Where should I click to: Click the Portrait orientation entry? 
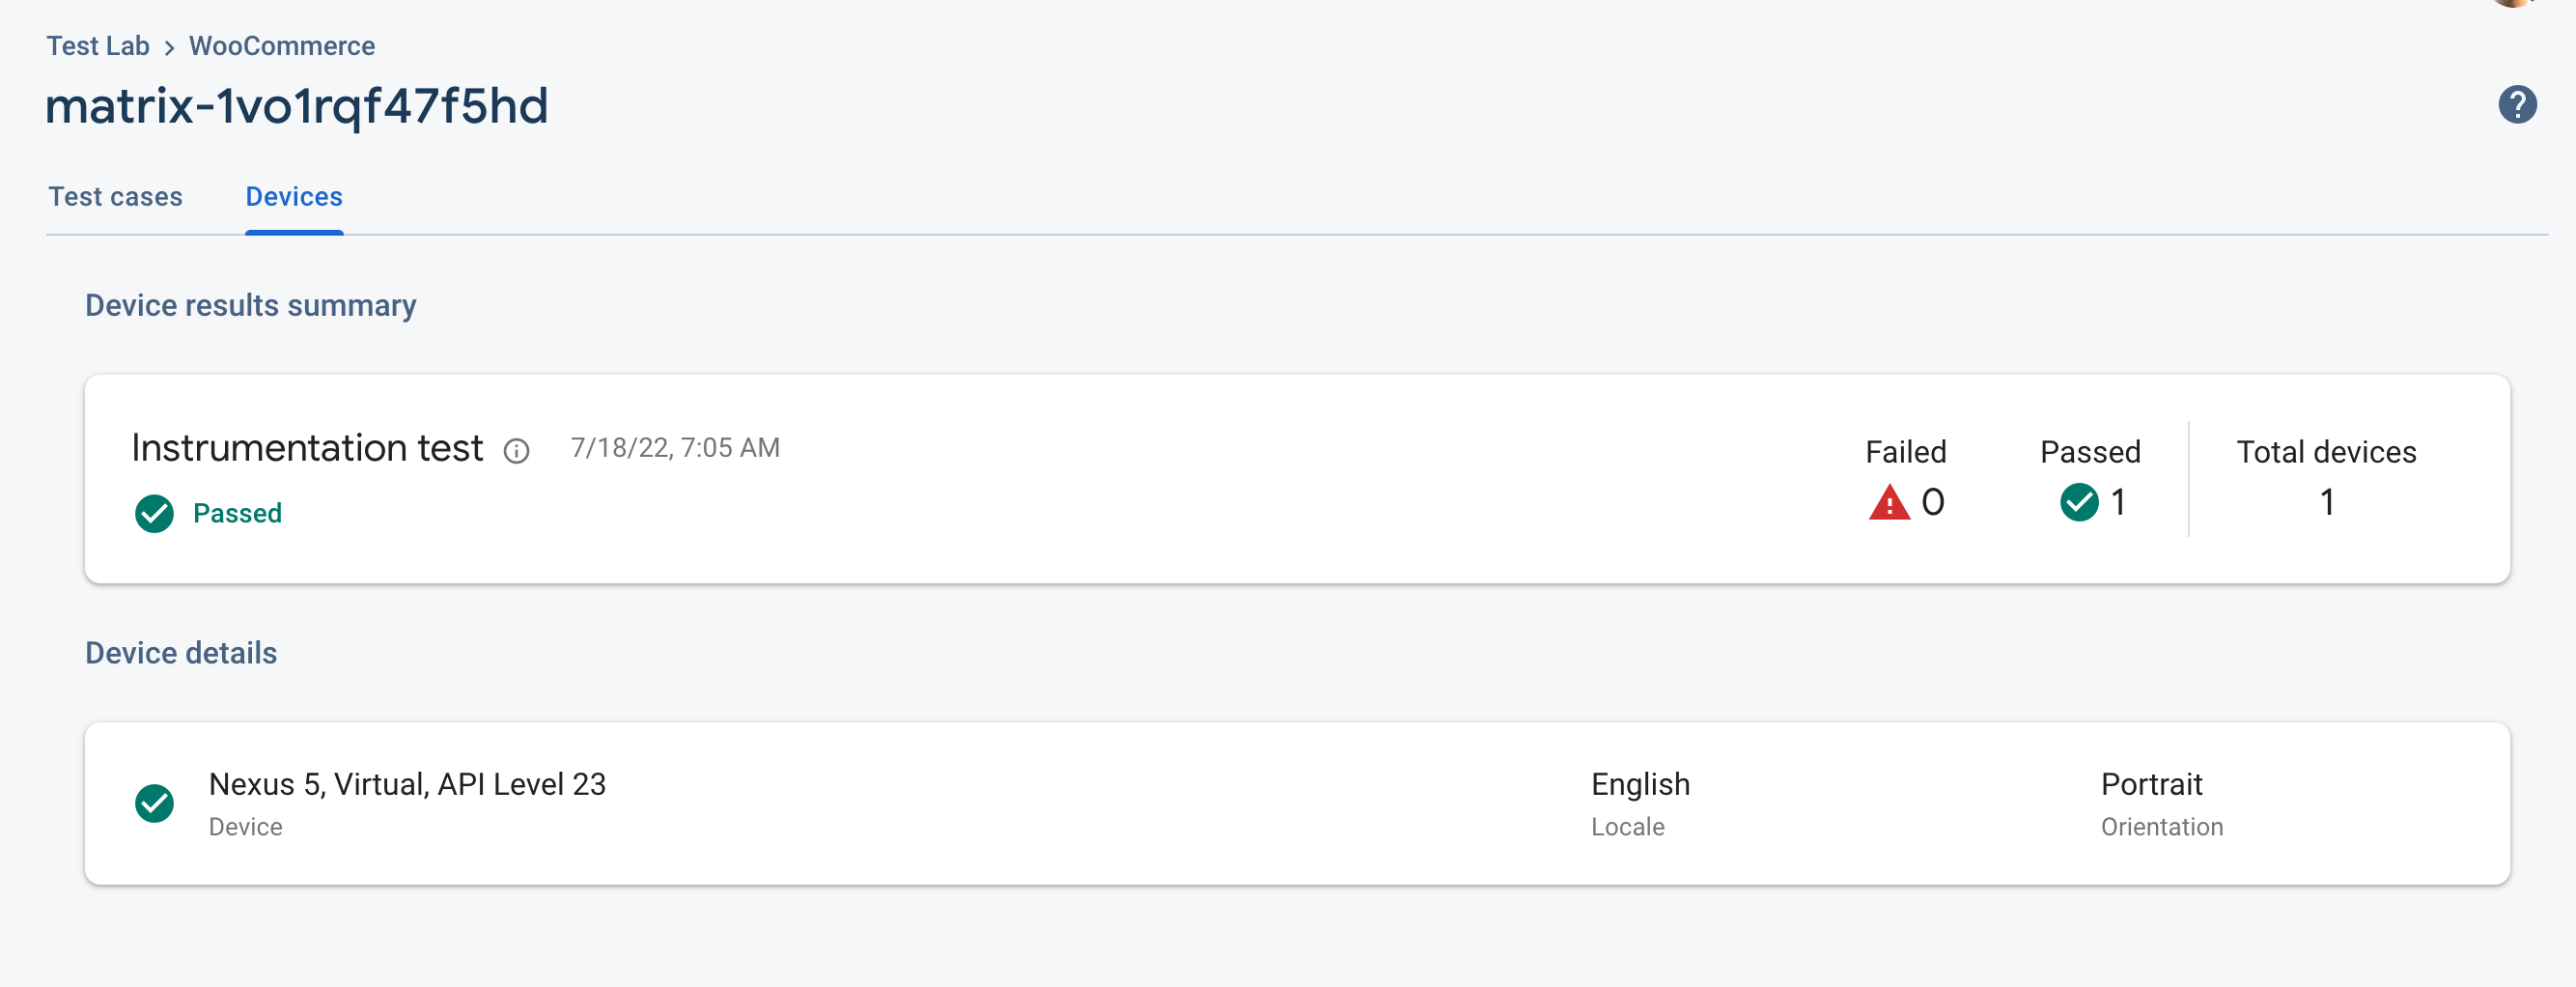[x=2151, y=785]
